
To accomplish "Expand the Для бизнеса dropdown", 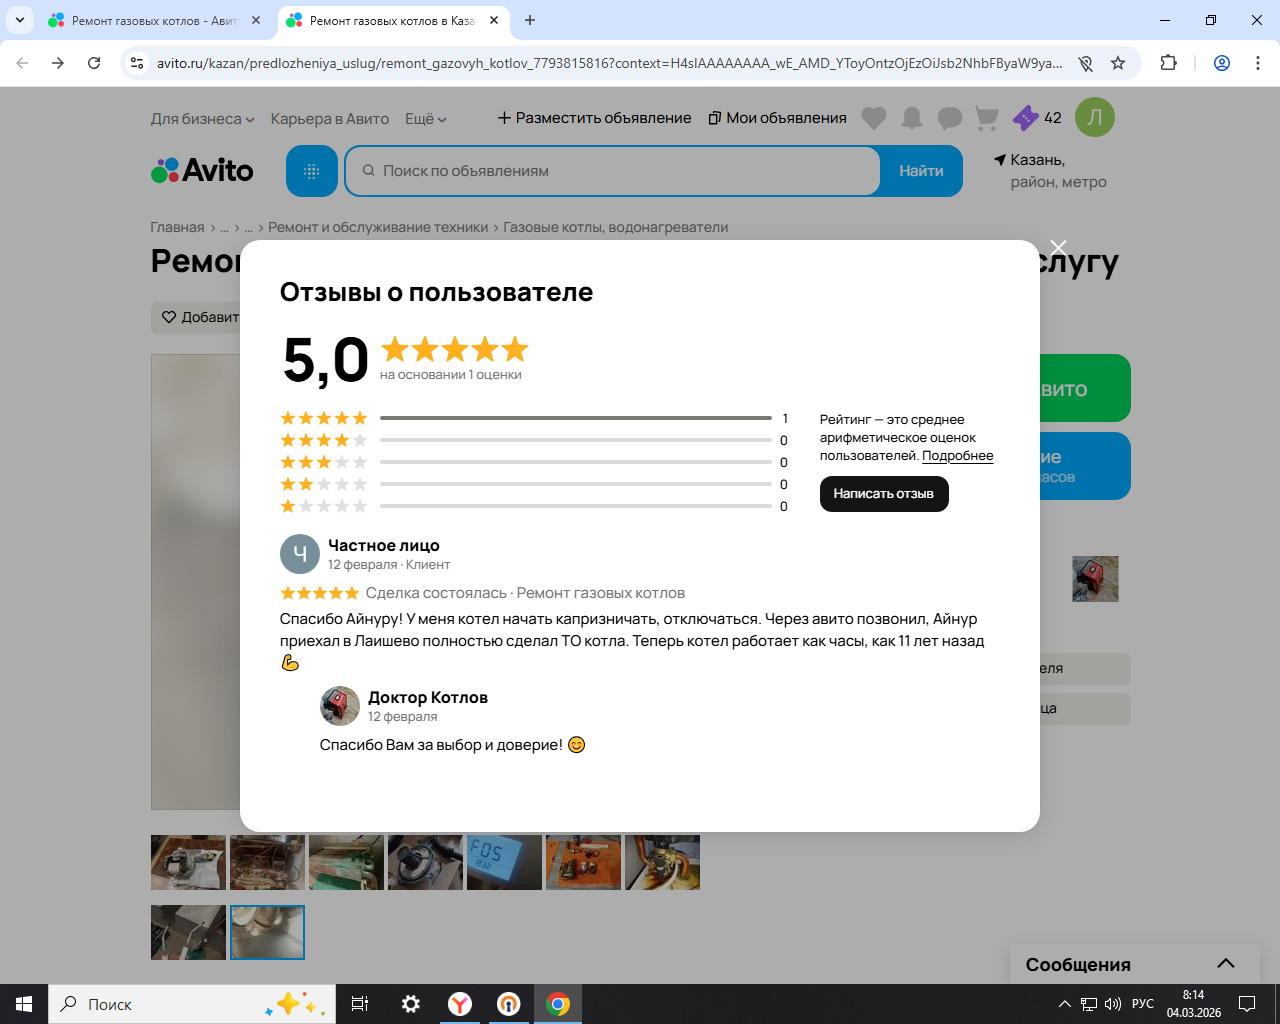I will [x=201, y=119].
